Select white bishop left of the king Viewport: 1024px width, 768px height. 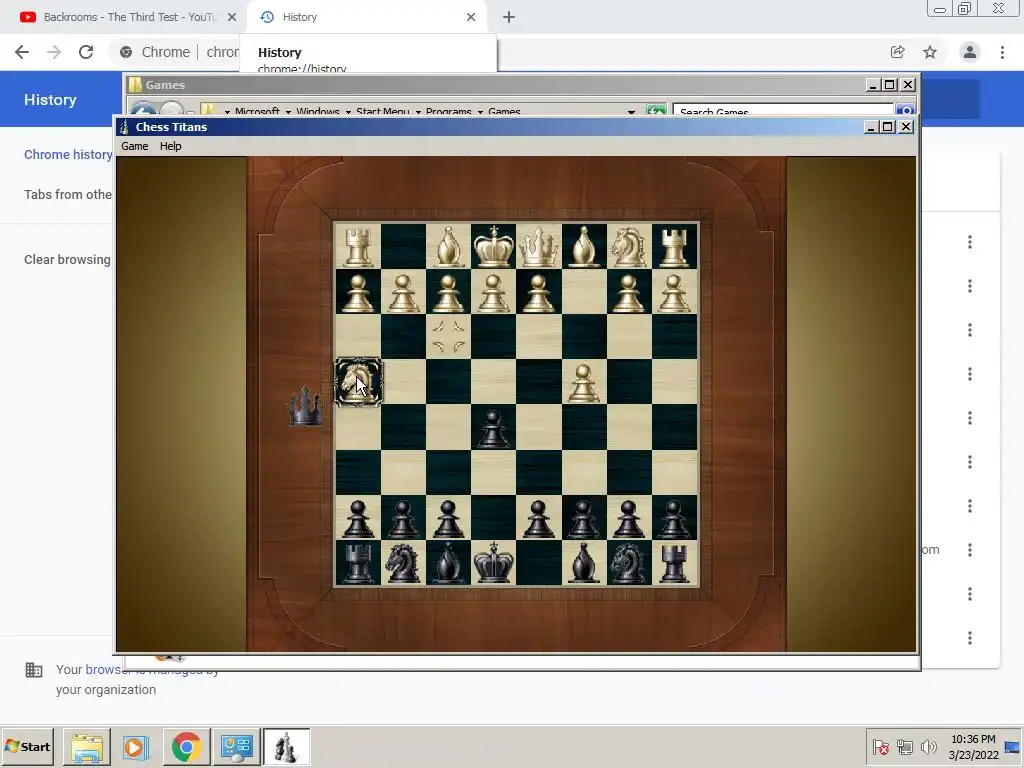pyautogui.click(x=448, y=246)
